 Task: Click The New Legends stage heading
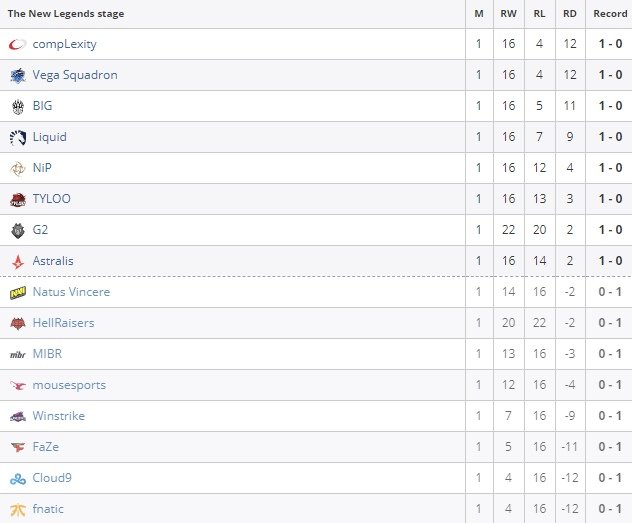tap(66, 14)
